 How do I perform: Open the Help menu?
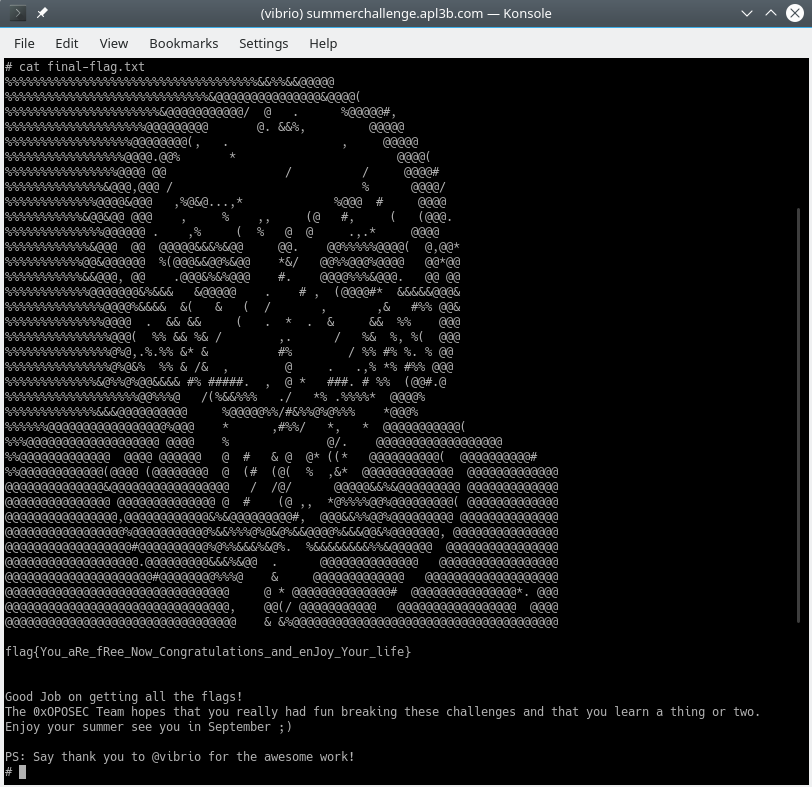click(323, 43)
